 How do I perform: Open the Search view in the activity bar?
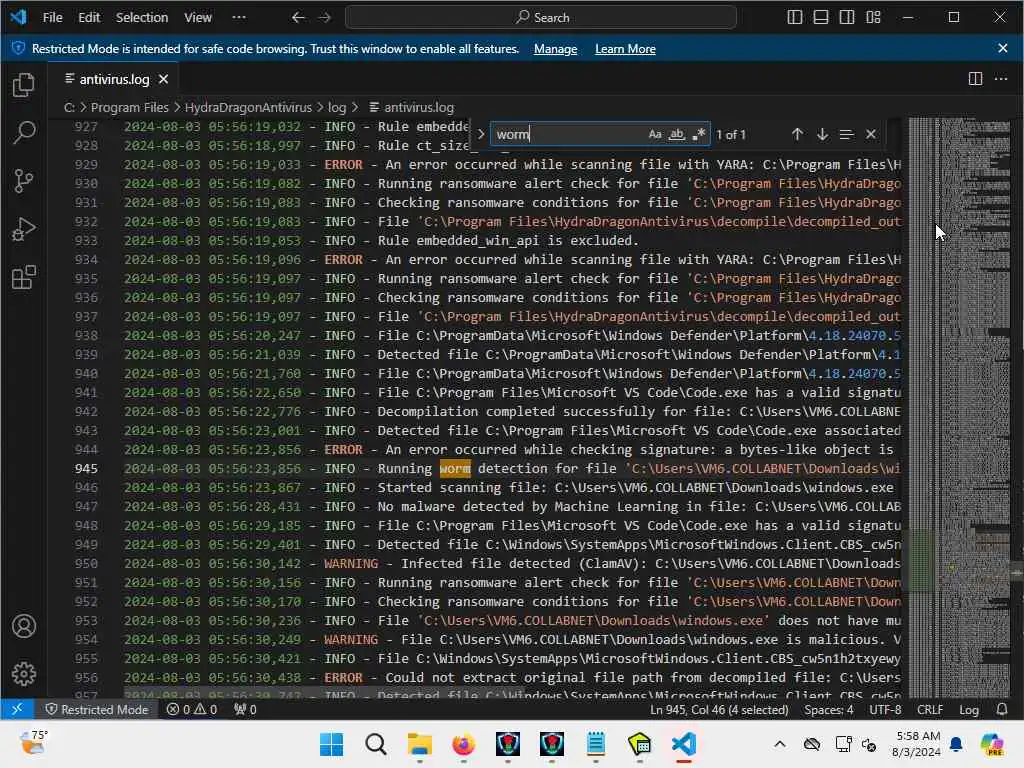point(24,133)
